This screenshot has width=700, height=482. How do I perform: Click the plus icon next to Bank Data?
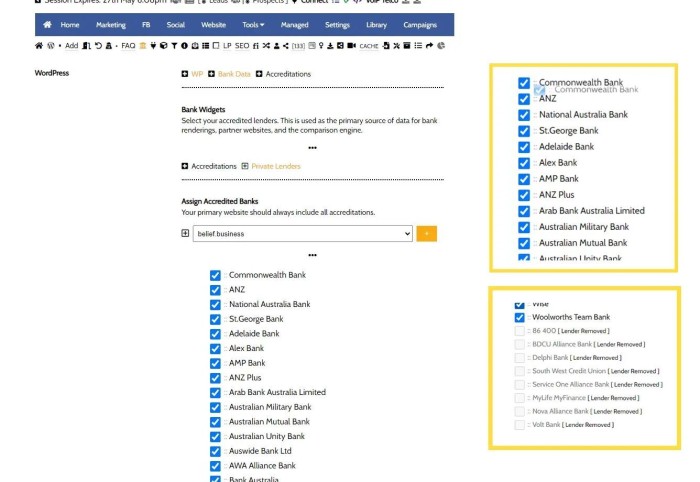(211, 74)
